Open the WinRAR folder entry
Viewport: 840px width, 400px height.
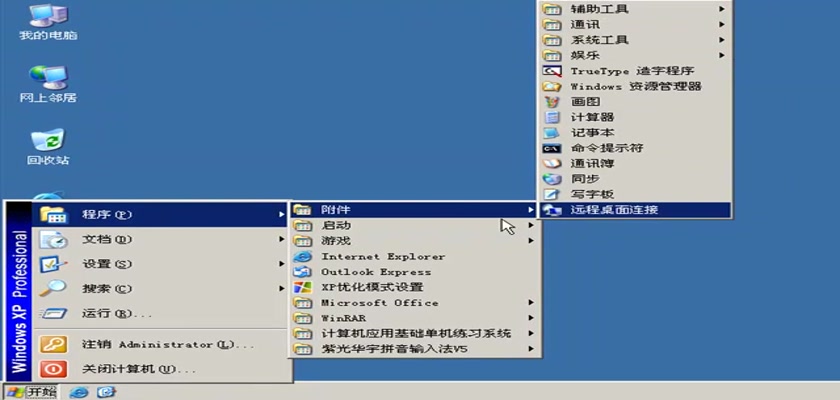click(414, 318)
